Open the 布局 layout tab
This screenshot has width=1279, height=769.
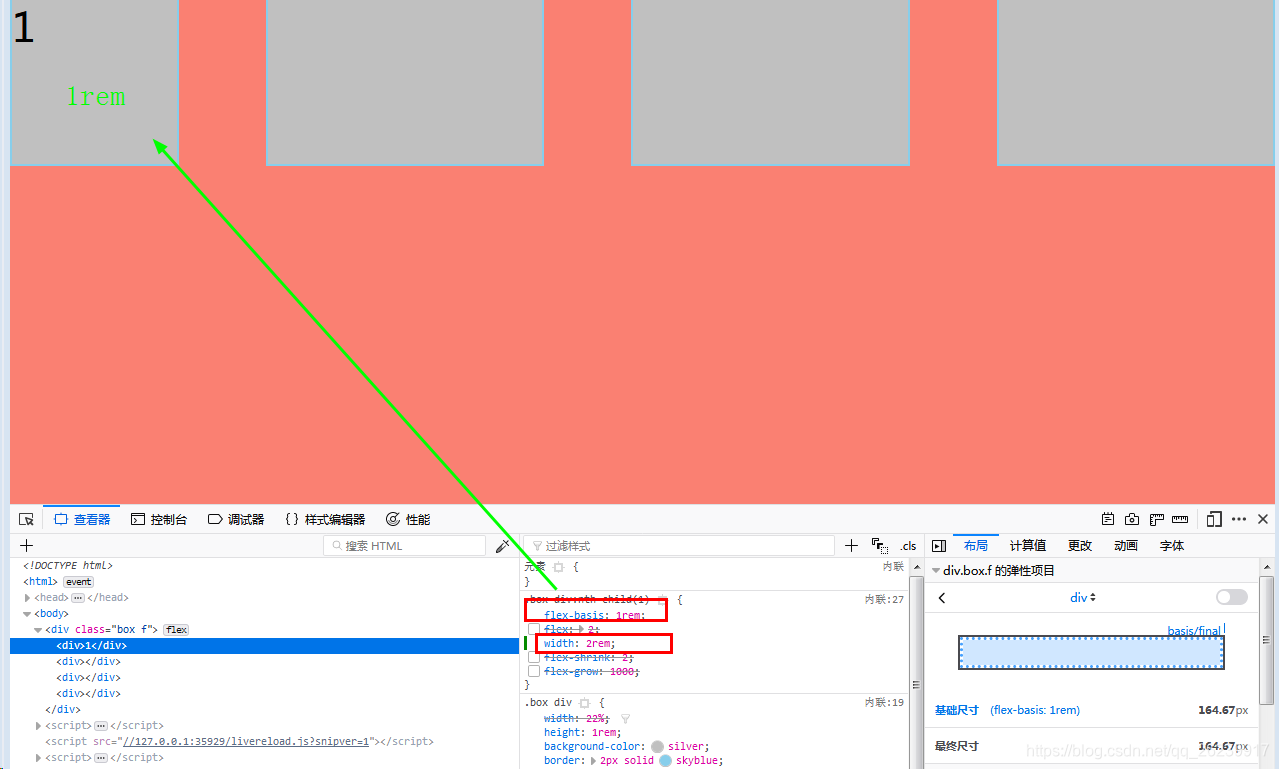point(976,546)
